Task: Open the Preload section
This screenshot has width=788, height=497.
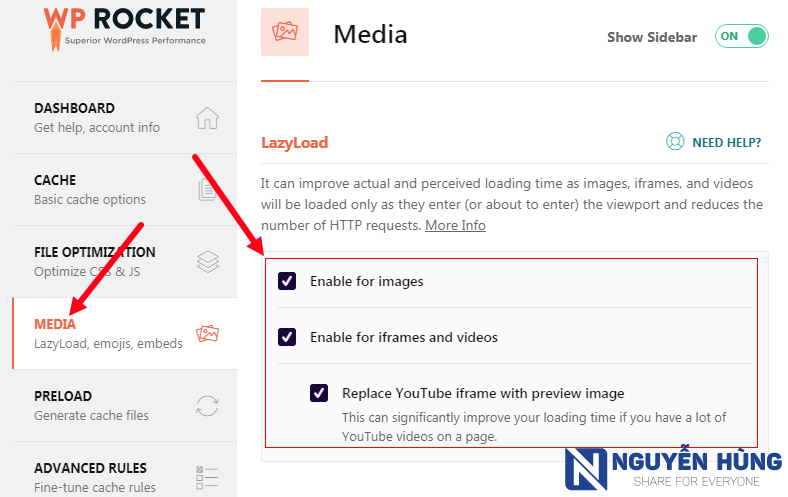Action: click(125, 406)
